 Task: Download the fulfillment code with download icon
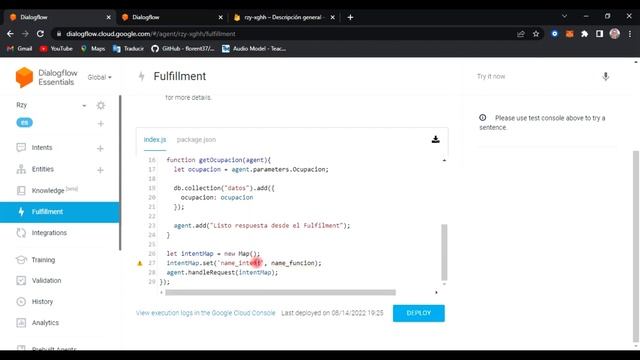pos(436,139)
